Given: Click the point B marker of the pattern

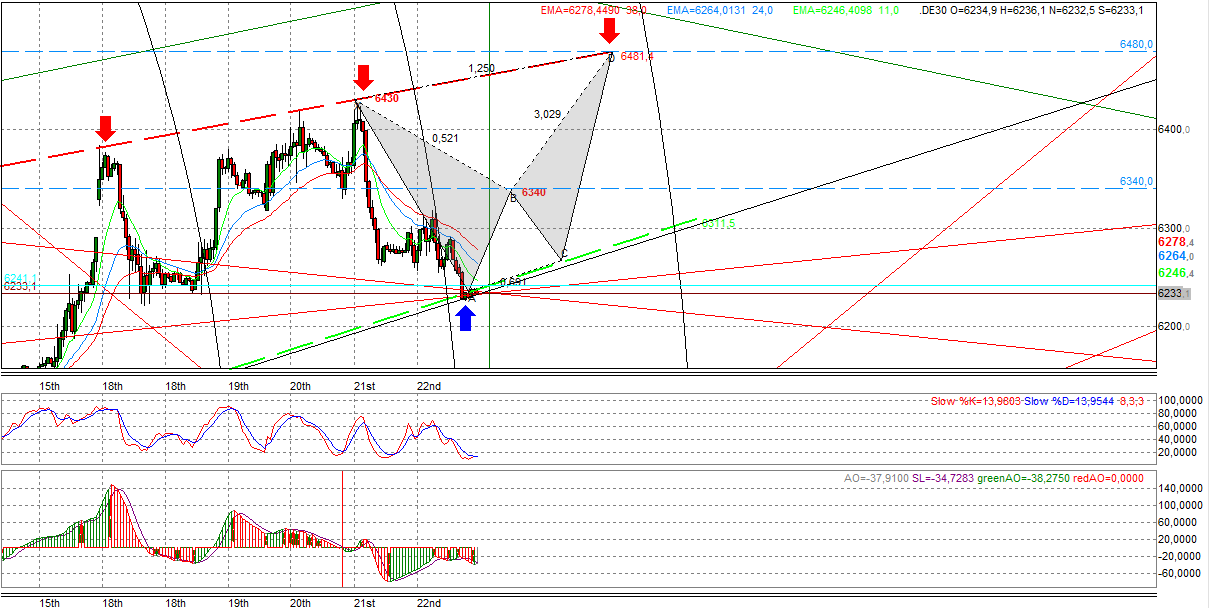Looking at the screenshot, I should 514,197.
